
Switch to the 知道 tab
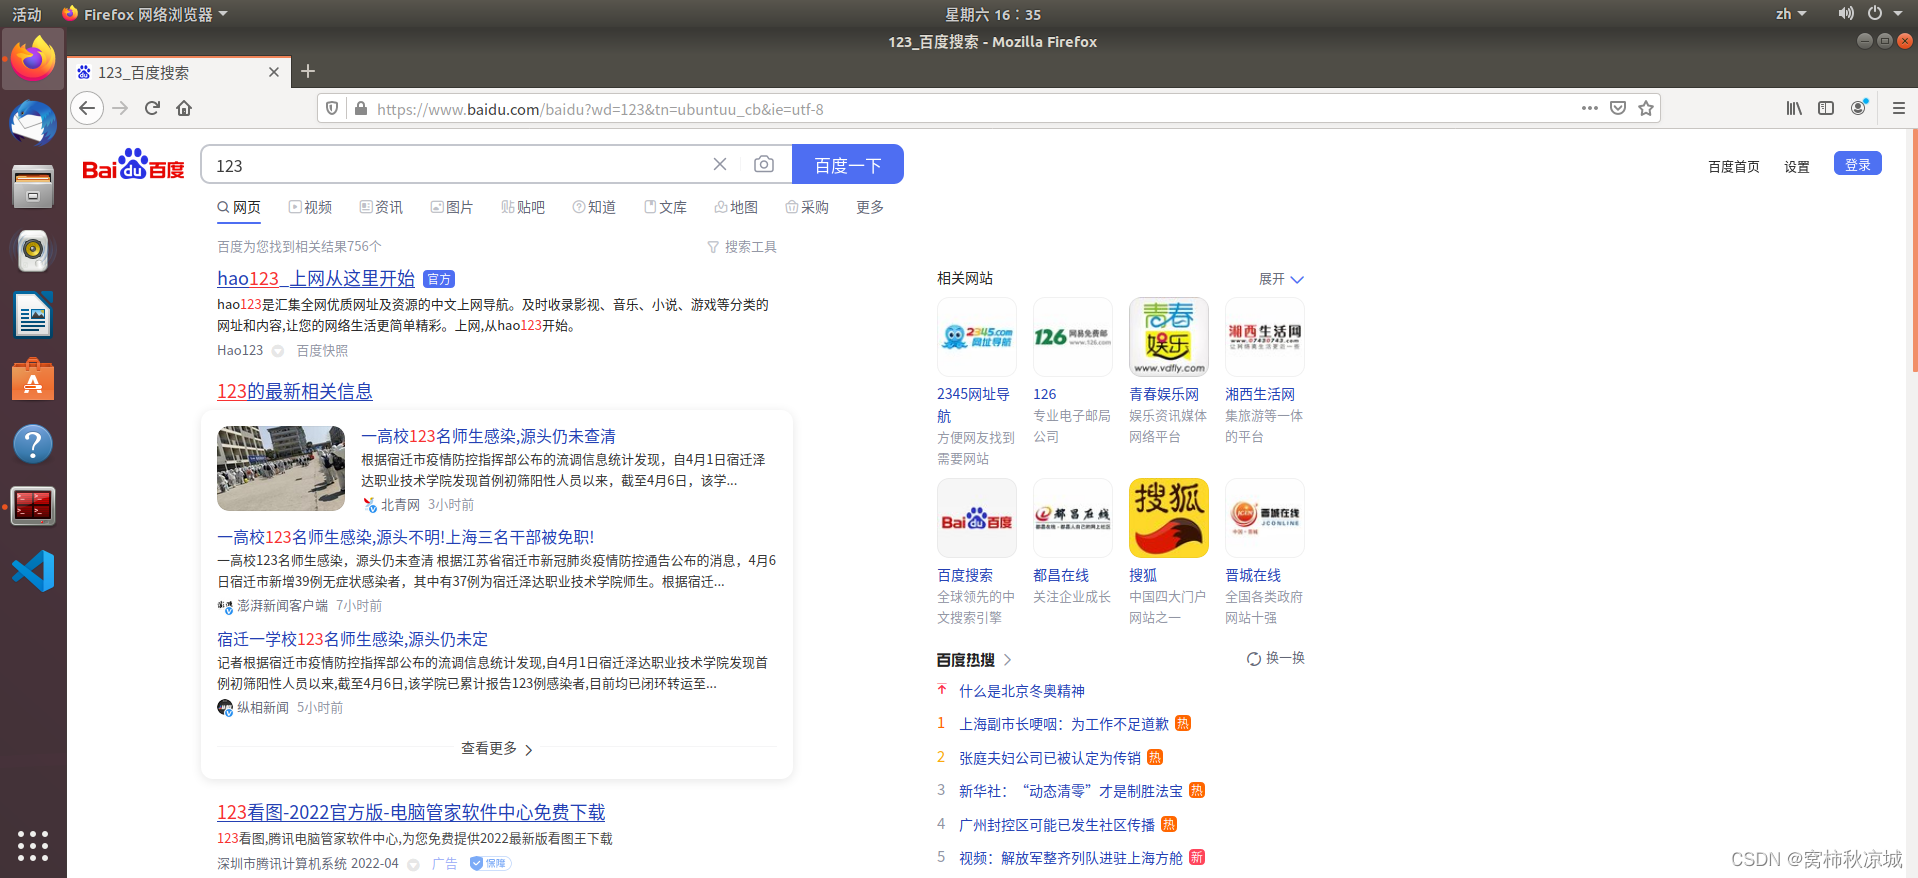tap(594, 207)
